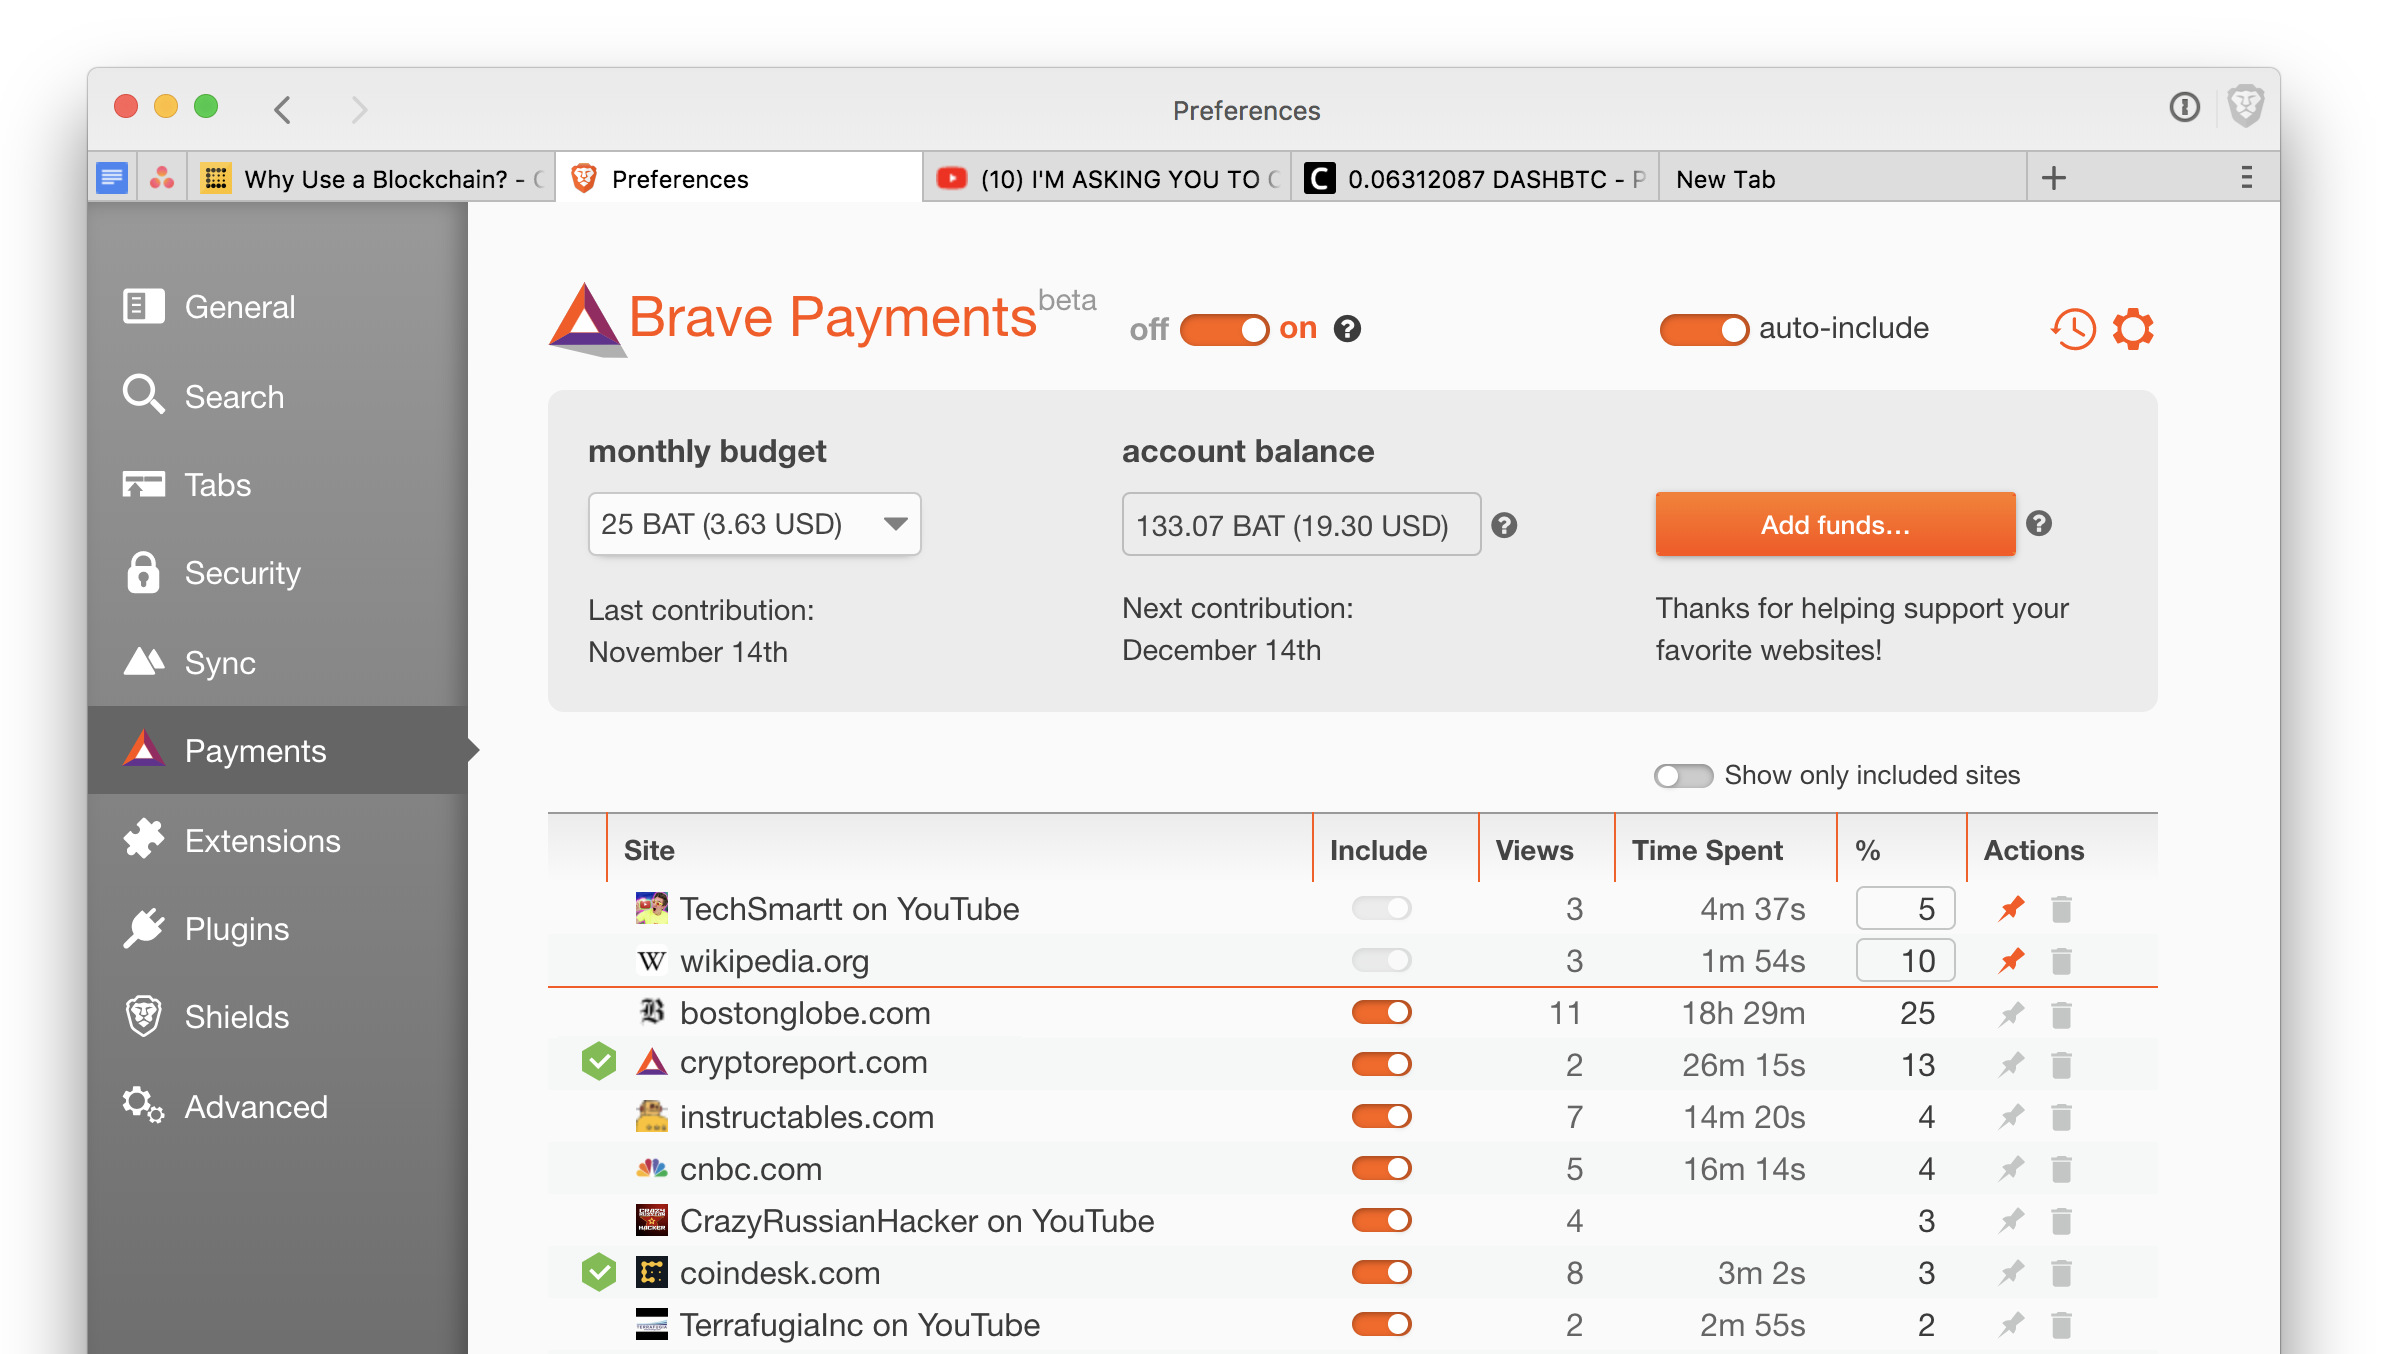The height and width of the screenshot is (1354, 2400).
Task: Pin bostonglobe.com percentage
Action: tap(2011, 1014)
